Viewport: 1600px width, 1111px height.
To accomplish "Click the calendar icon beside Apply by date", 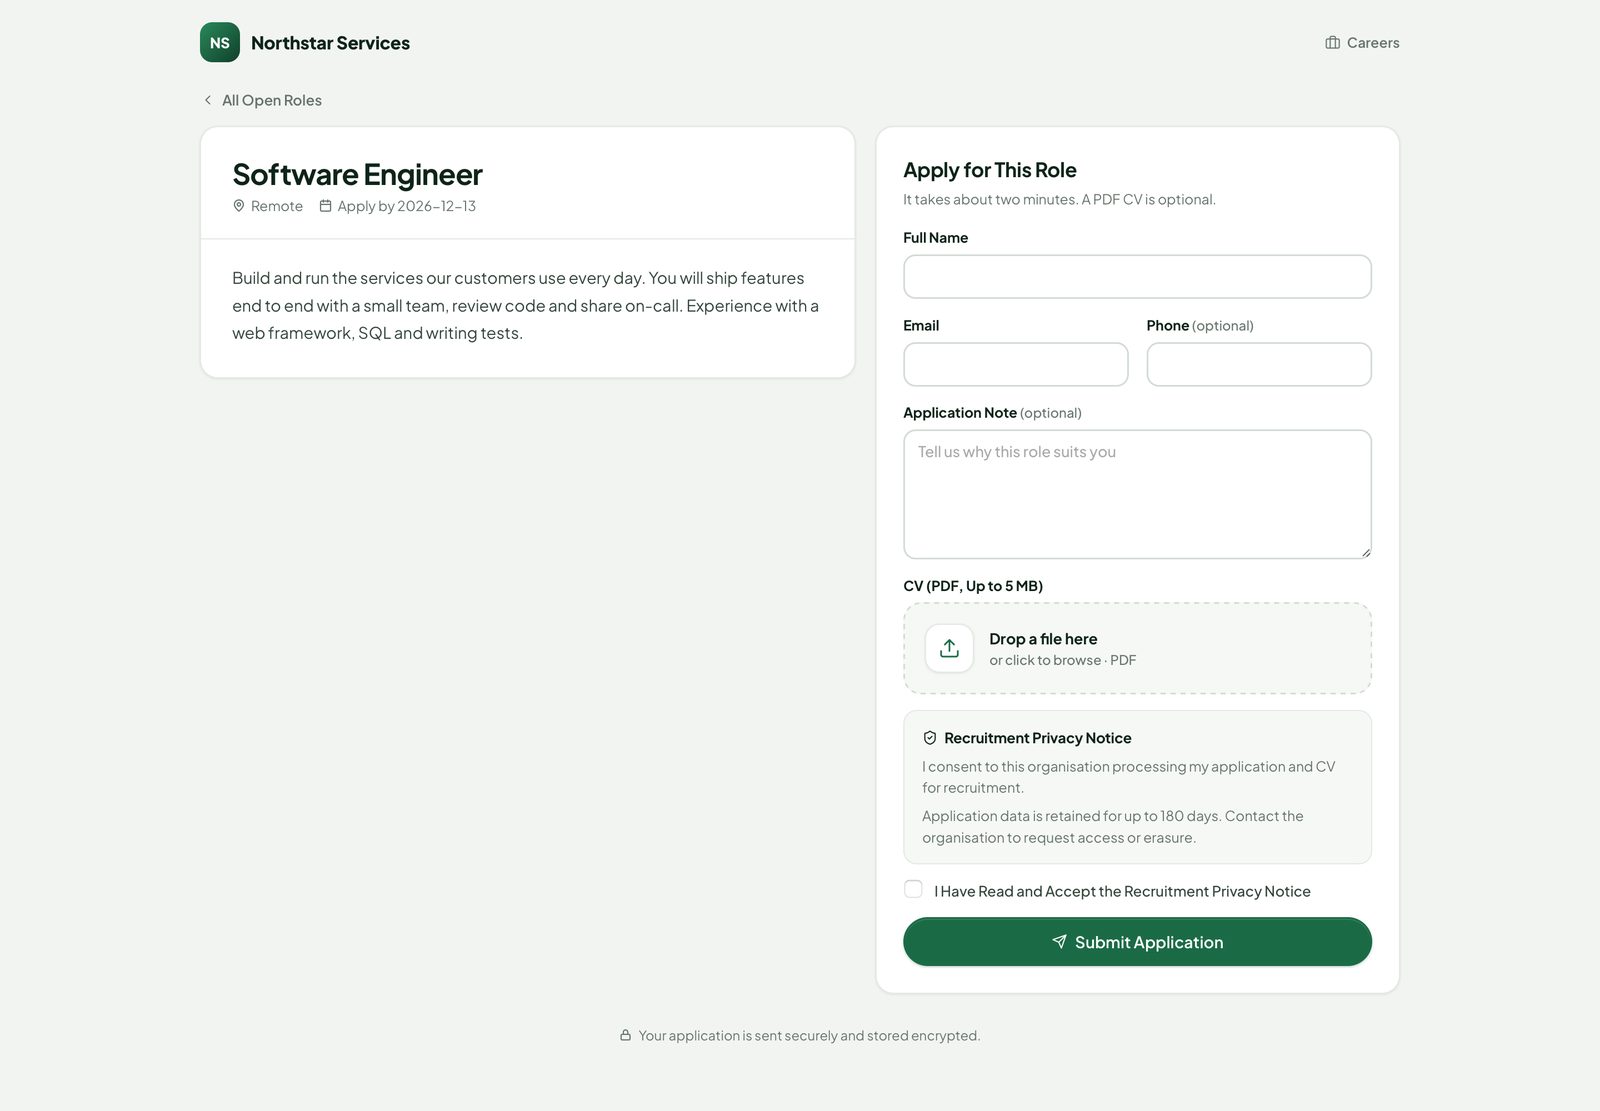I will [325, 206].
